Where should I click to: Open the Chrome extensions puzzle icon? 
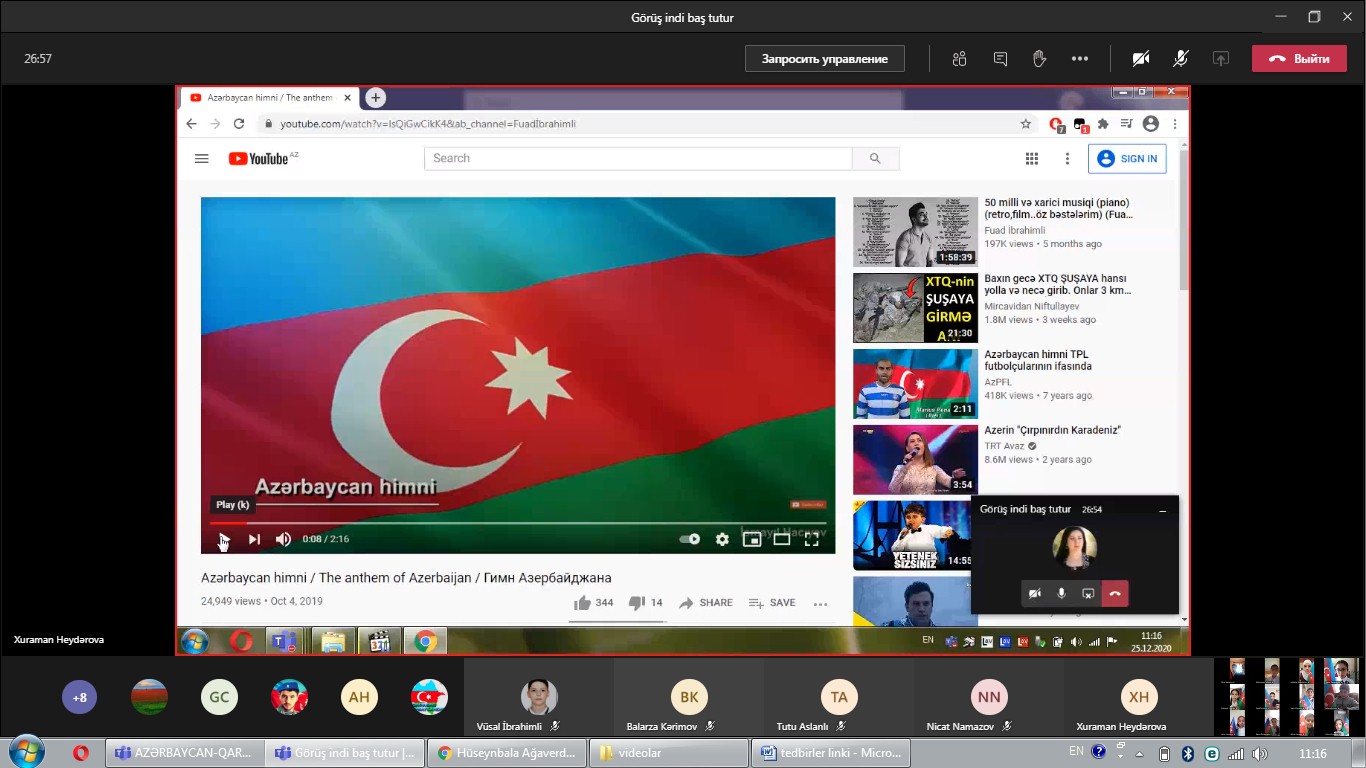[x=1103, y=124]
